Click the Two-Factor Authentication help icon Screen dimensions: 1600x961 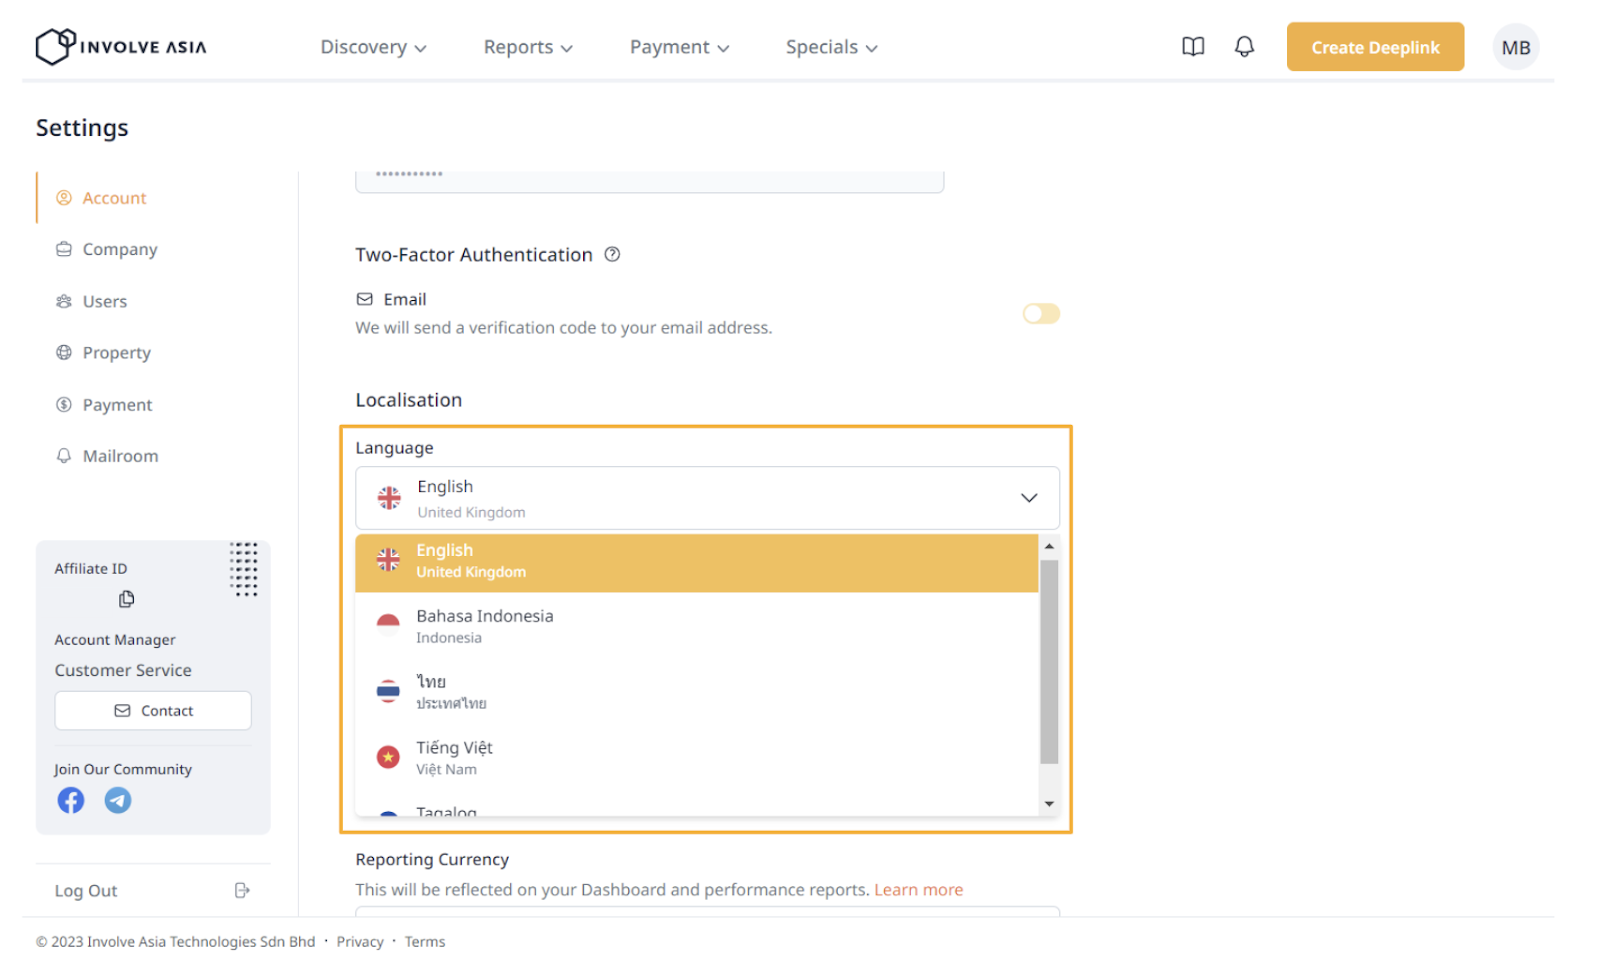pyautogui.click(x=612, y=255)
